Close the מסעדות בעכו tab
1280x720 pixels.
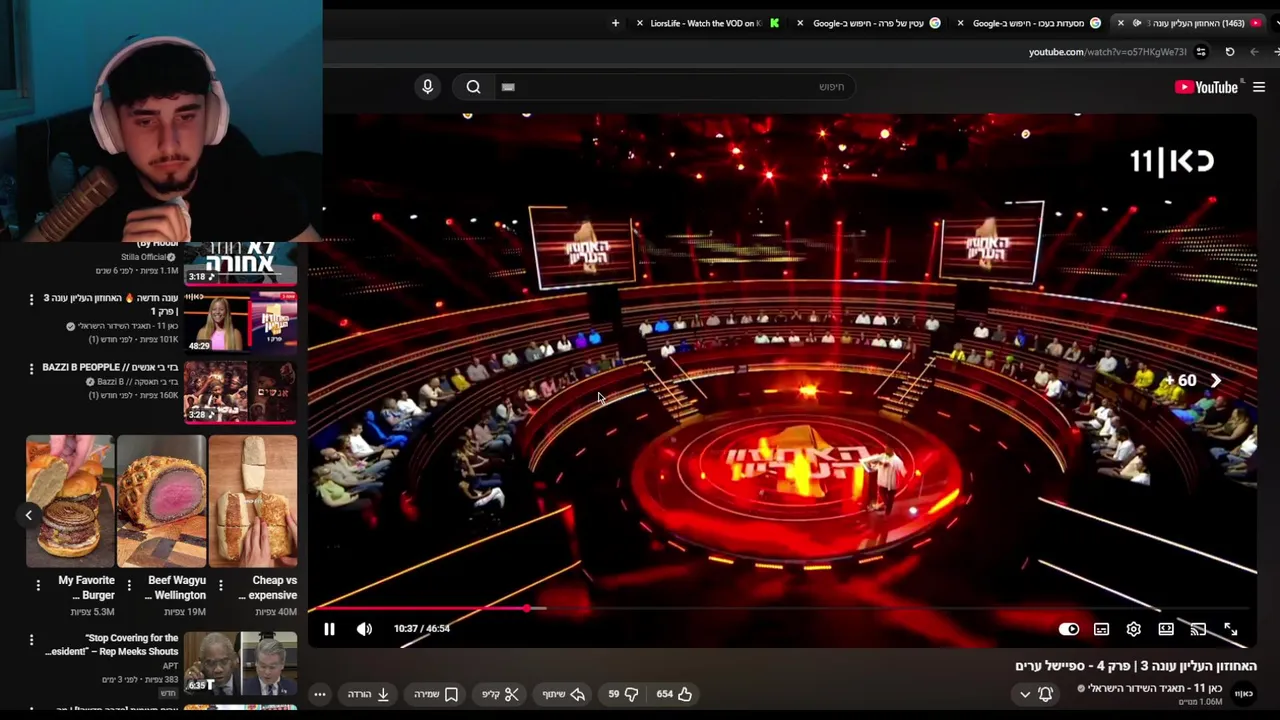[960, 23]
